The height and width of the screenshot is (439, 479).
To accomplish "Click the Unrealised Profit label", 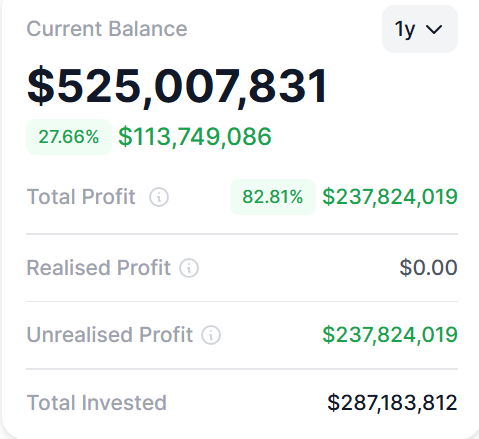I will coord(110,335).
